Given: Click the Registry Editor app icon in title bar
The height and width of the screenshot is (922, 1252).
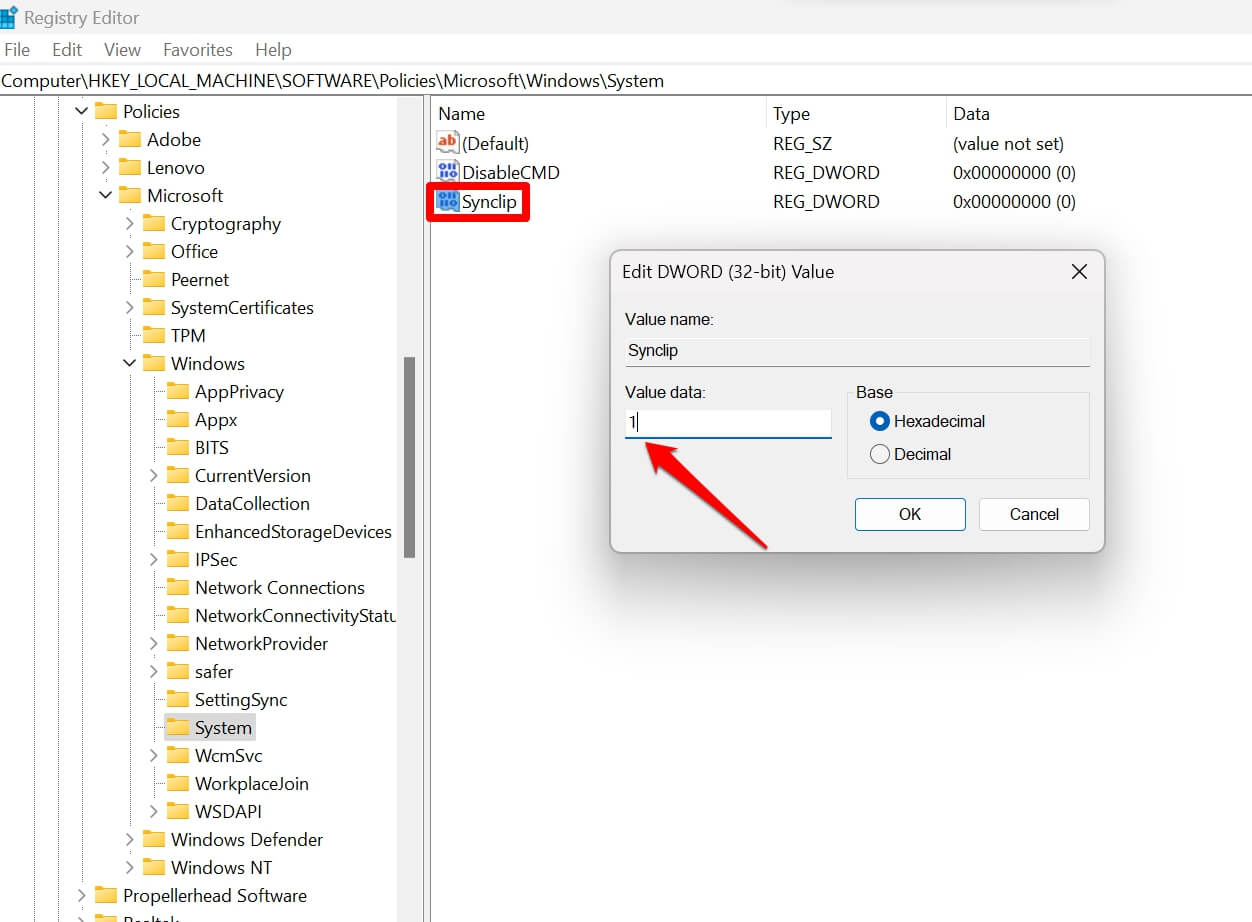Looking at the screenshot, I should tap(9, 16).
